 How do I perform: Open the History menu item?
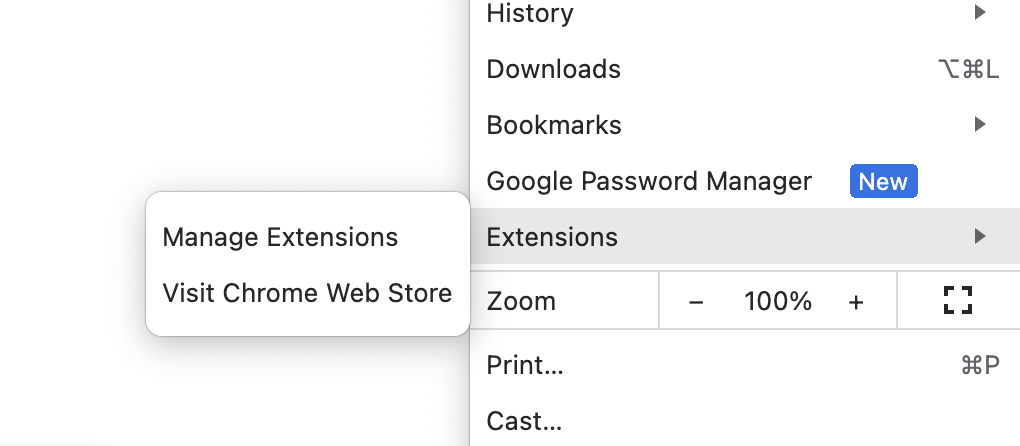pyautogui.click(x=530, y=13)
